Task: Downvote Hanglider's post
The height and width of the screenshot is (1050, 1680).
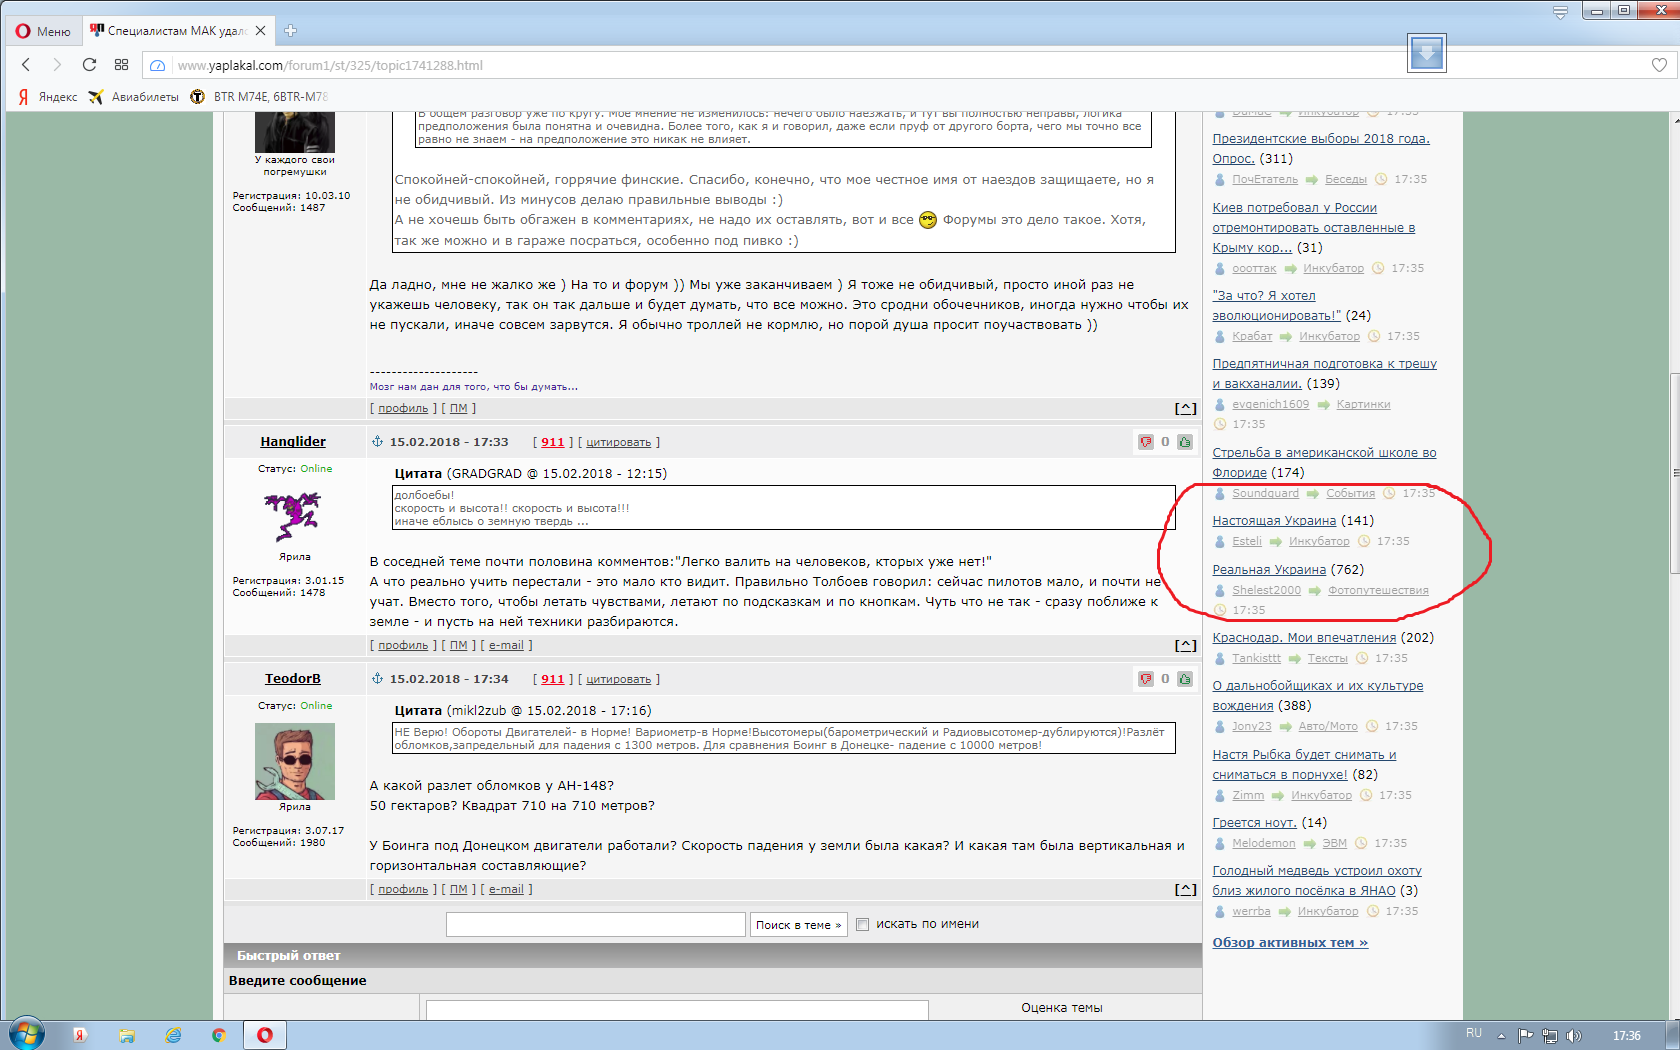Action: (1146, 442)
